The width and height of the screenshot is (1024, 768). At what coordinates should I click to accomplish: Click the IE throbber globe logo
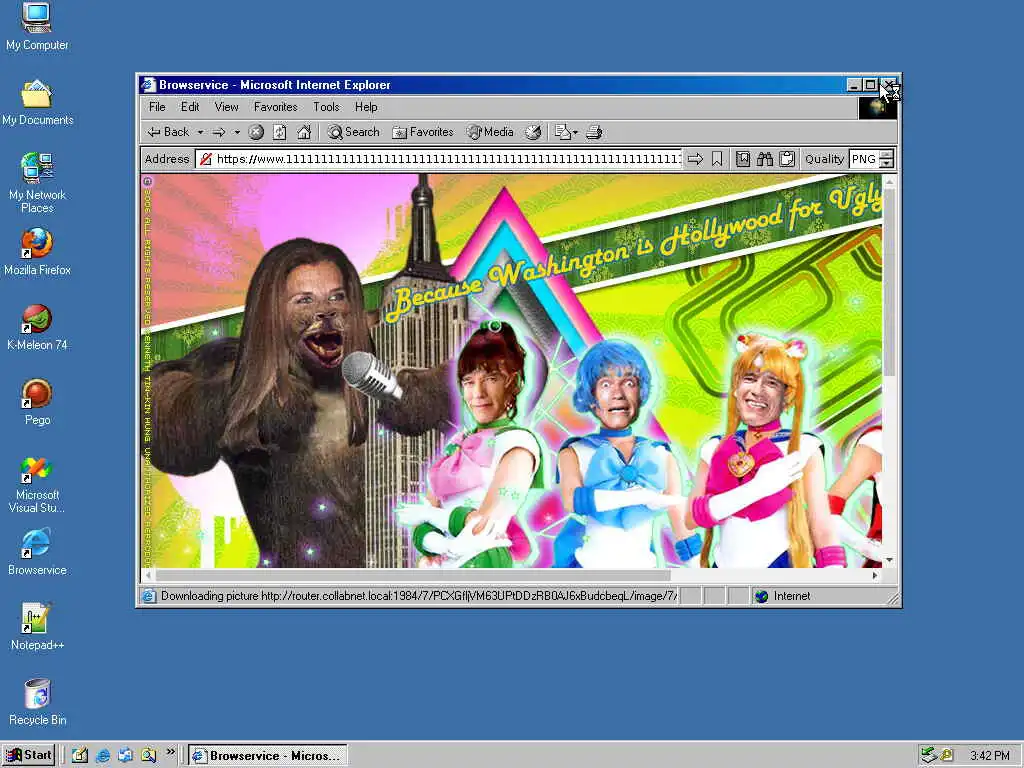tap(878, 107)
